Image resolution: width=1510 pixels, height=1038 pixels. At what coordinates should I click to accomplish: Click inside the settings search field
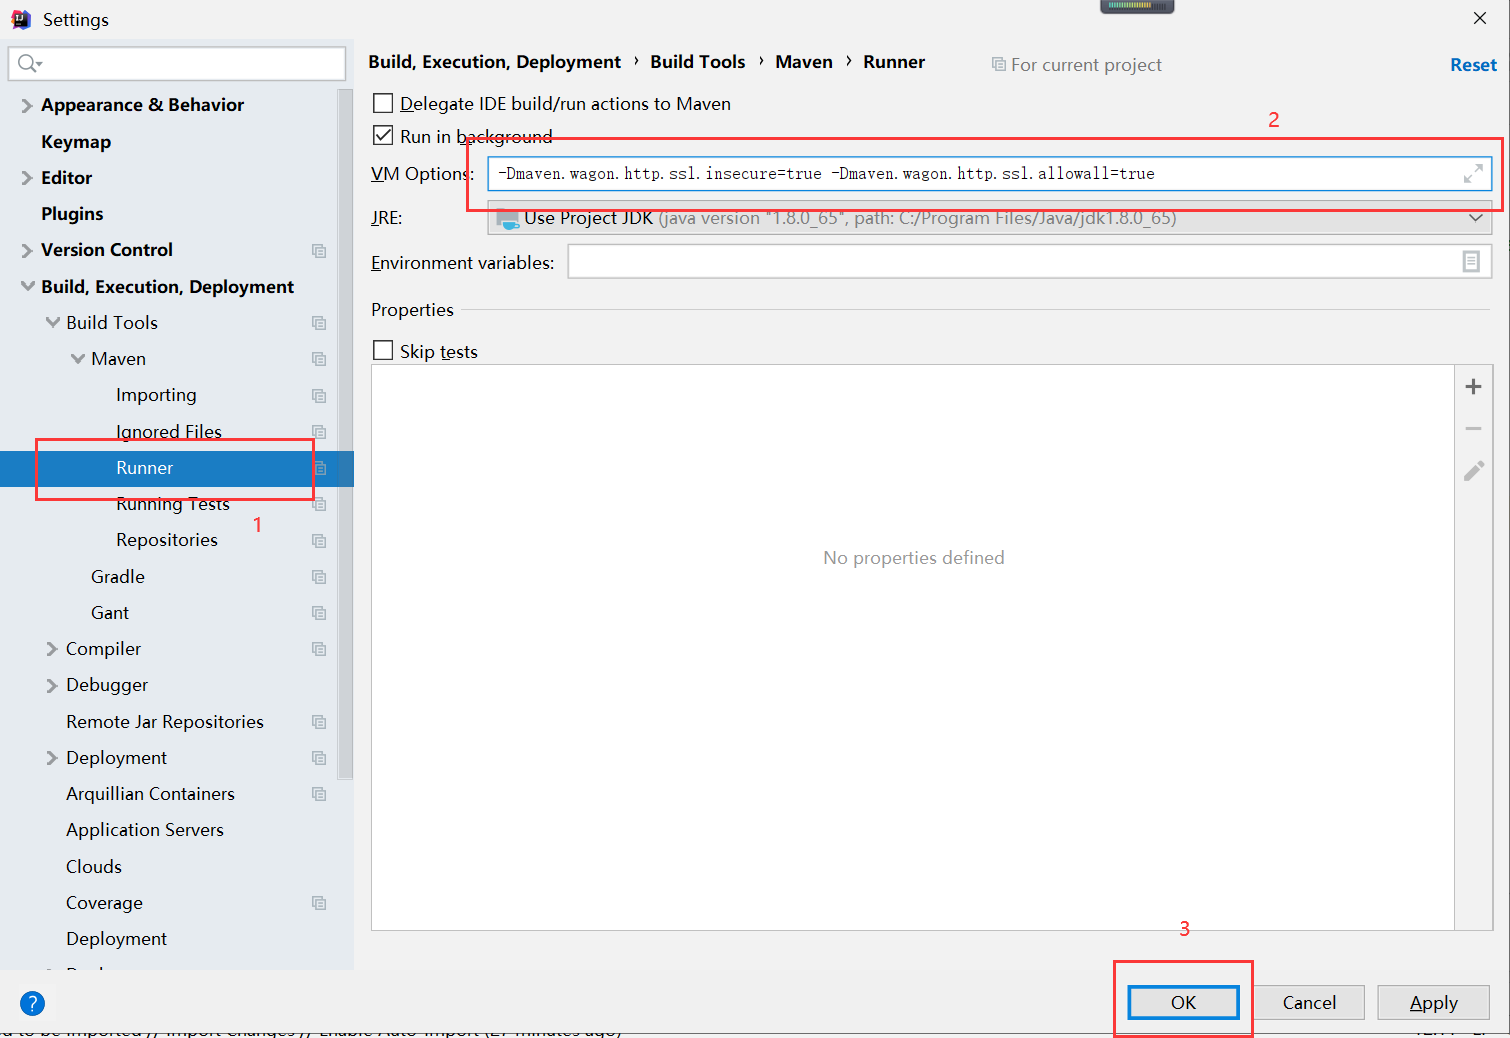[176, 63]
